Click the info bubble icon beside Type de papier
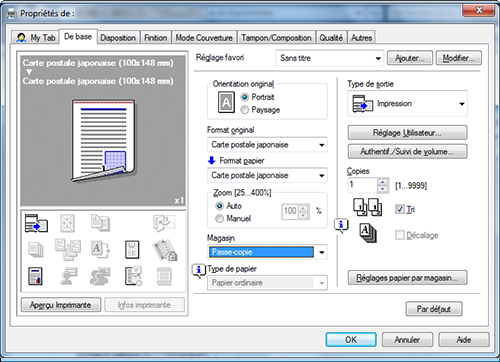Screen dimensions: 500x362 click(199, 271)
